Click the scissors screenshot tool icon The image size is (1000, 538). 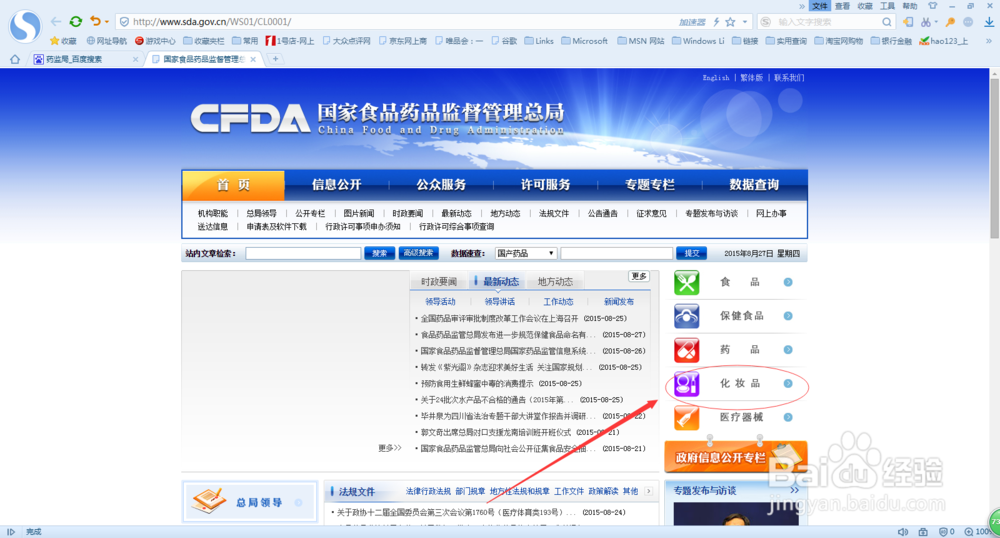click(925, 22)
